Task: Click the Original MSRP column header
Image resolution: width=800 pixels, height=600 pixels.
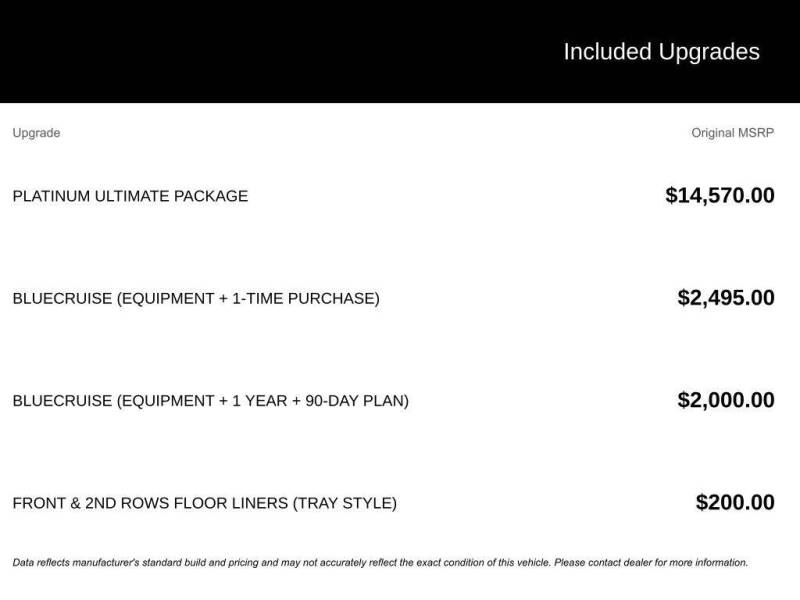Action: [x=733, y=133]
